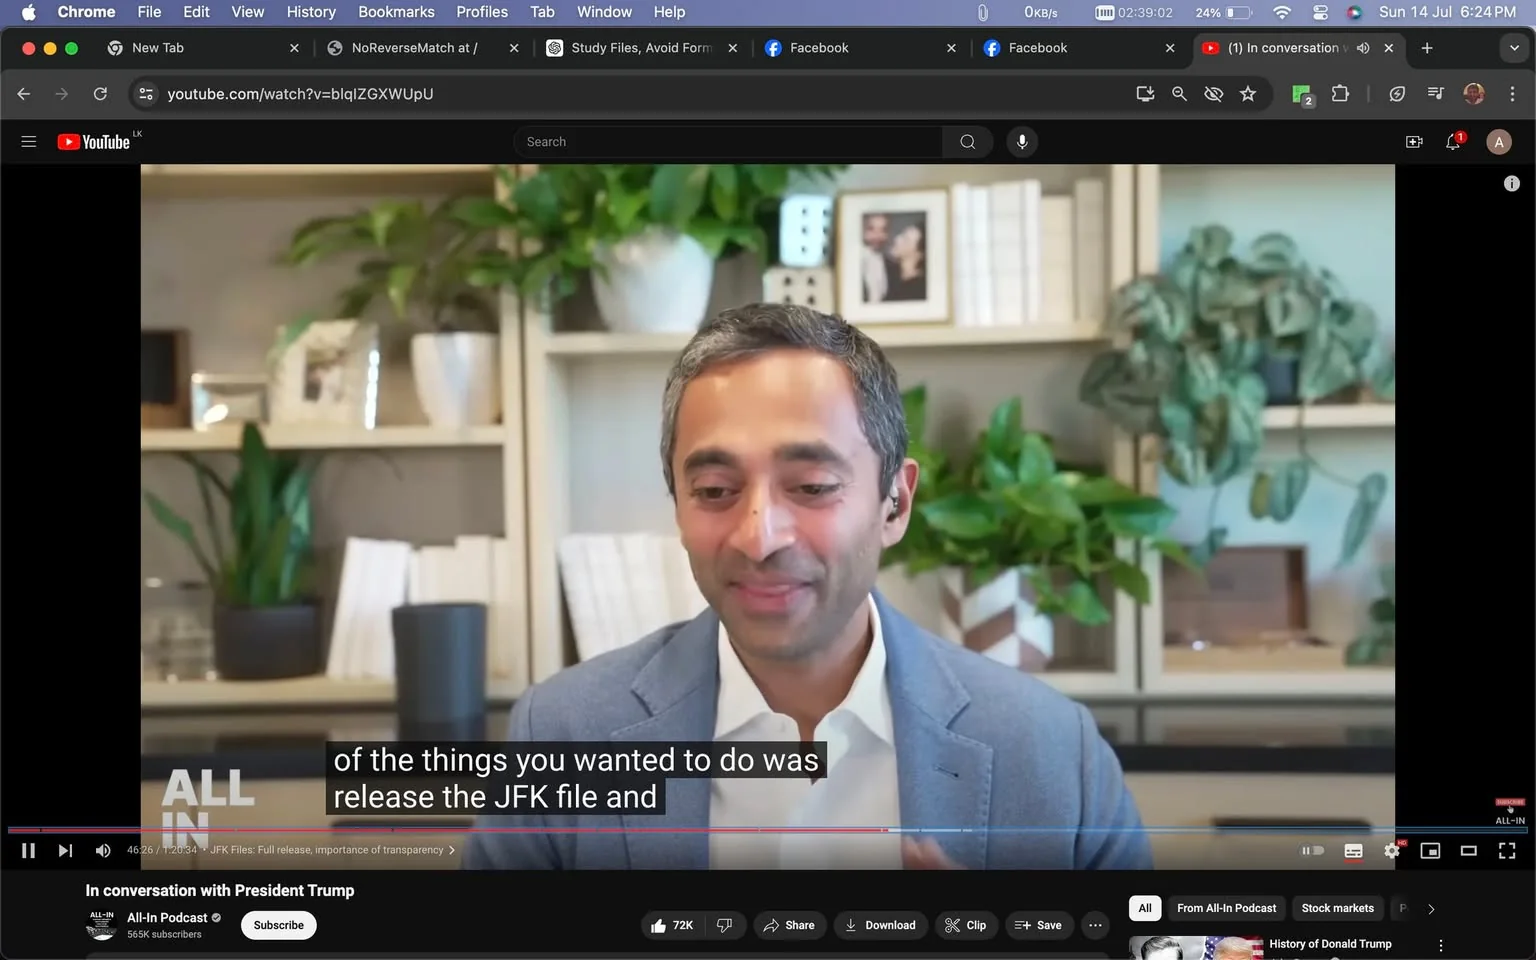
Task: Open macOS Control Center icon
Action: [x=1320, y=12]
